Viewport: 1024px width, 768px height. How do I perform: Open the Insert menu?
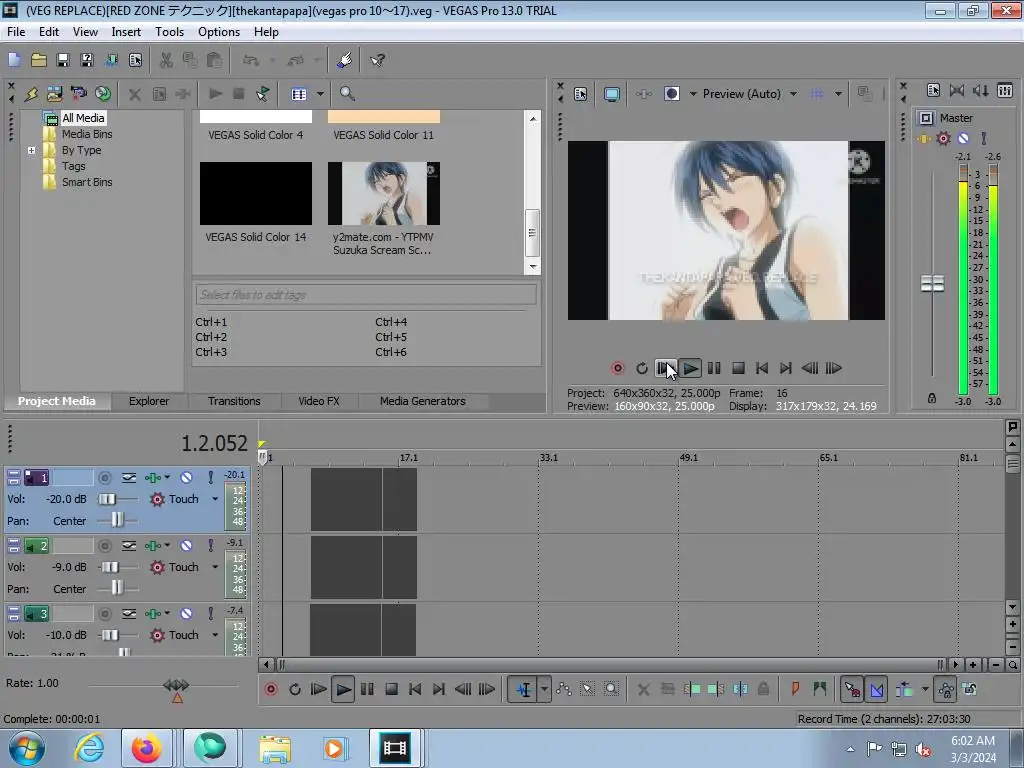126,32
